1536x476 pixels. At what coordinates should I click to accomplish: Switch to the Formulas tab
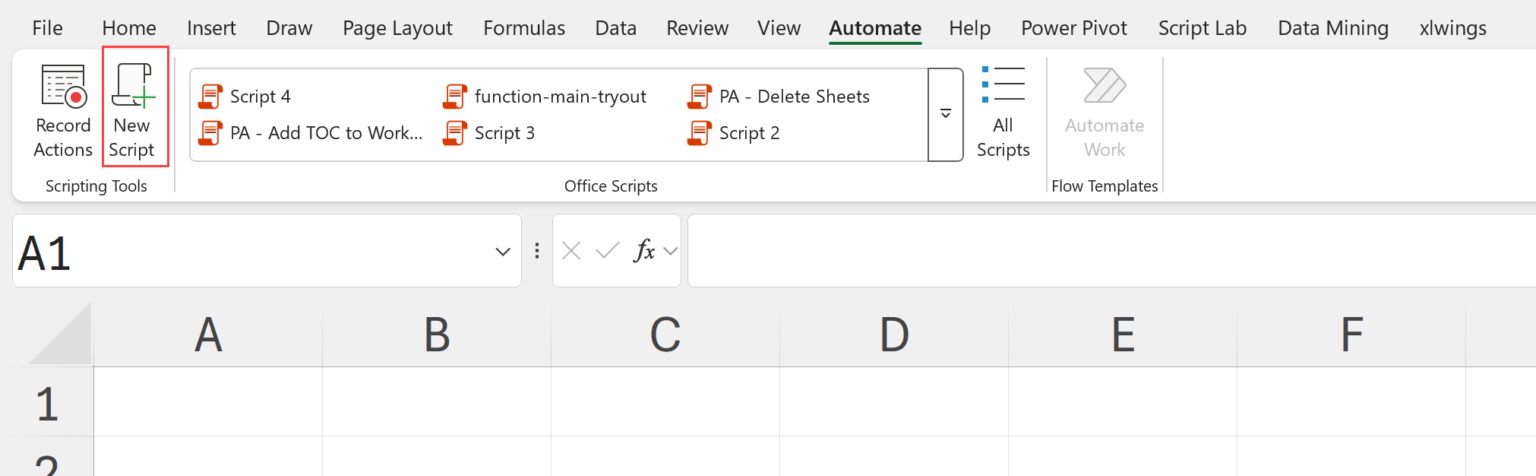click(523, 28)
